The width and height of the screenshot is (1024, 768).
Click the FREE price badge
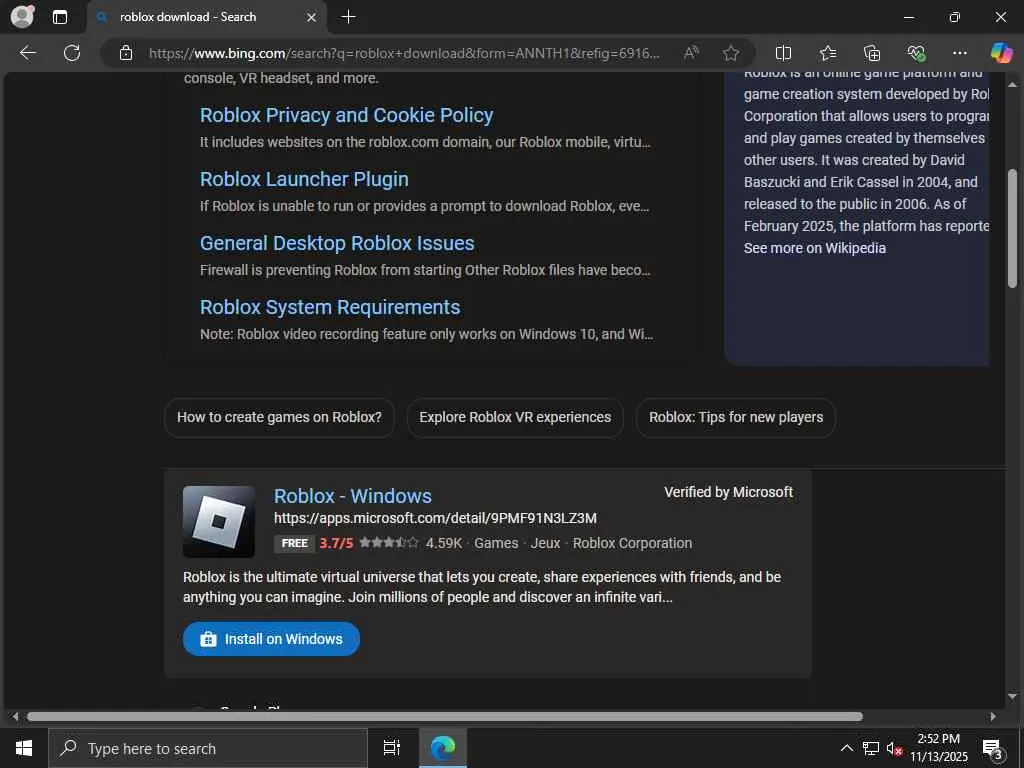tap(295, 543)
